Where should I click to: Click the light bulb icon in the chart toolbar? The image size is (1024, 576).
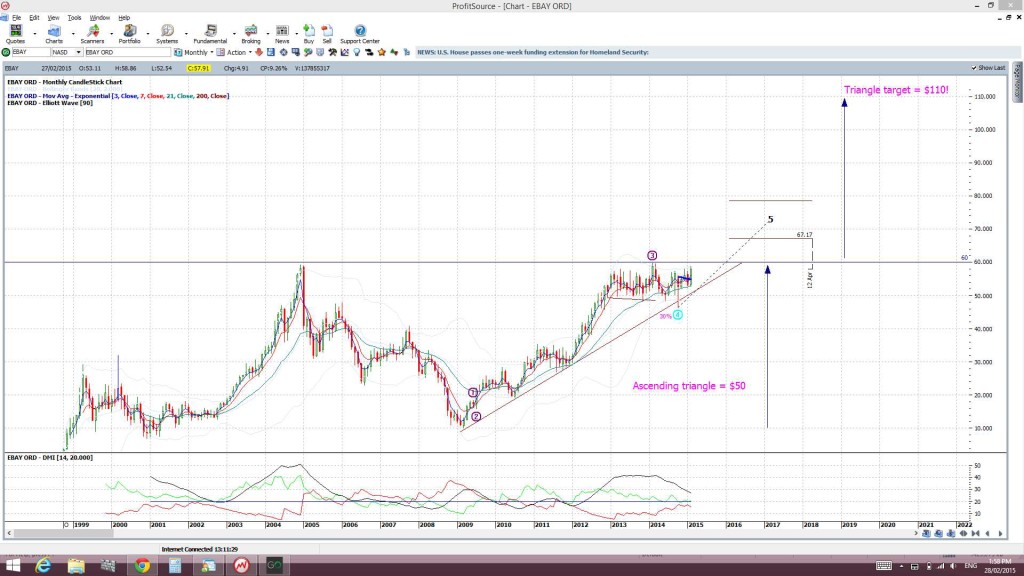tap(357, 52)
